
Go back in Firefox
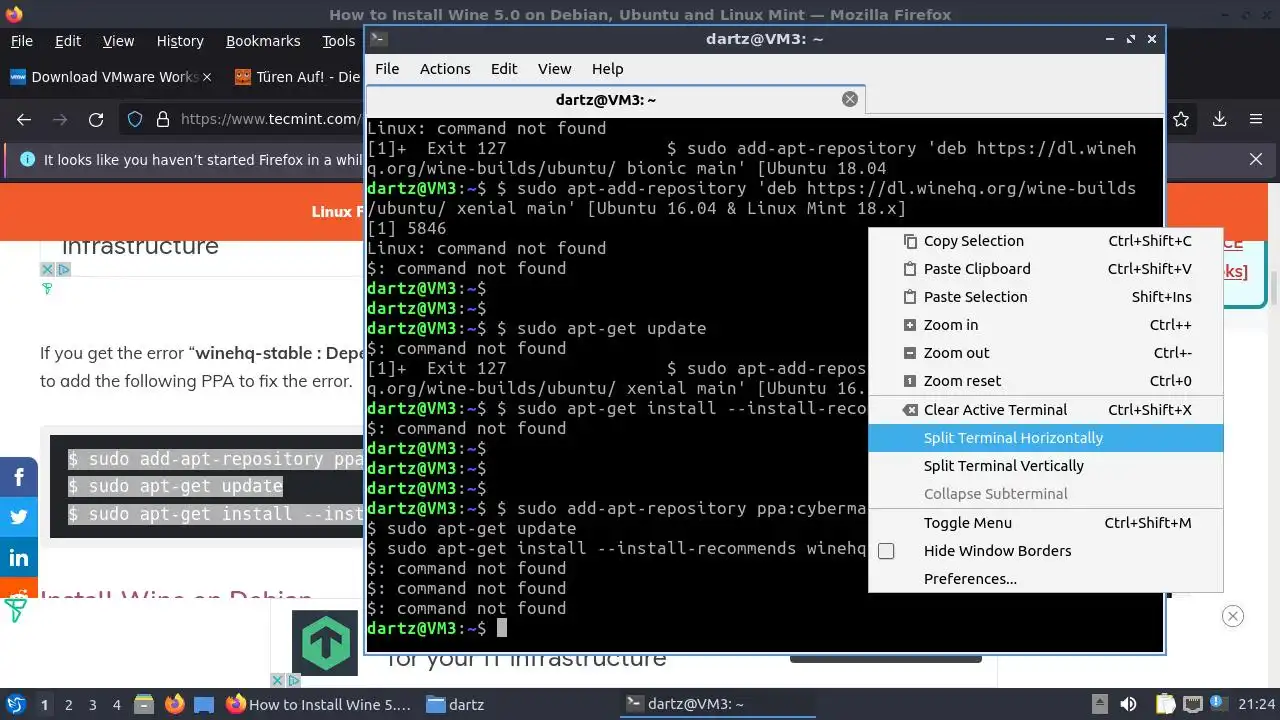tap(24, 120)
